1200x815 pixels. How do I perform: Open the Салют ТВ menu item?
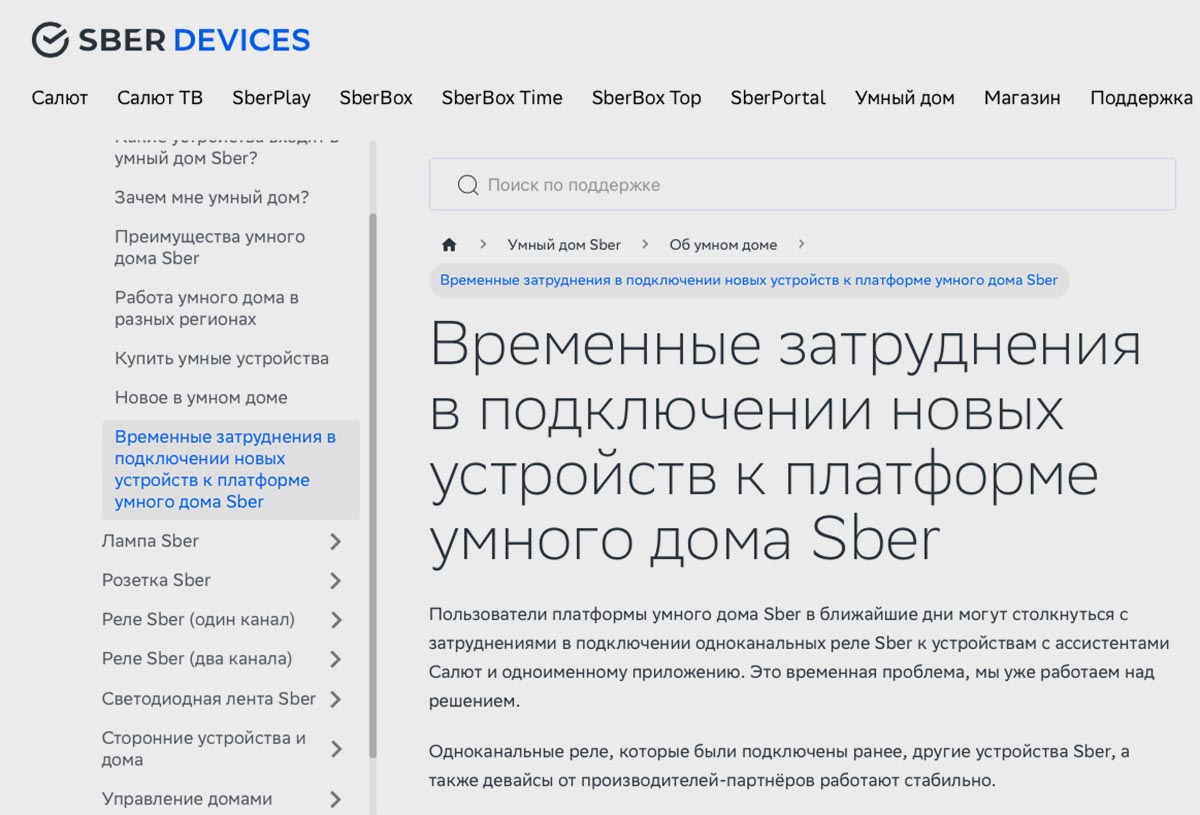pos(160,98)
